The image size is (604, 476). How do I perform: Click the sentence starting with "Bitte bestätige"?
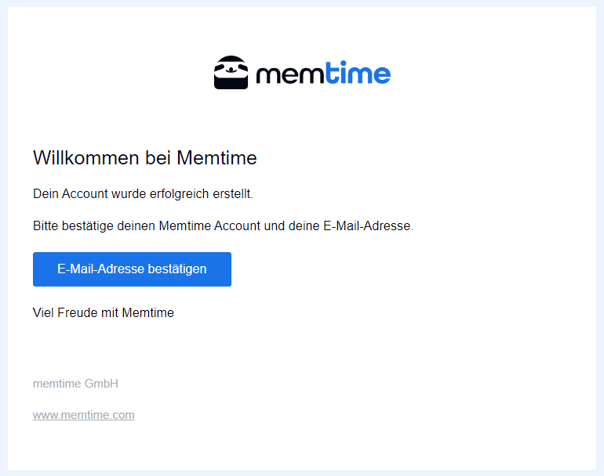(x=223, y=226)
